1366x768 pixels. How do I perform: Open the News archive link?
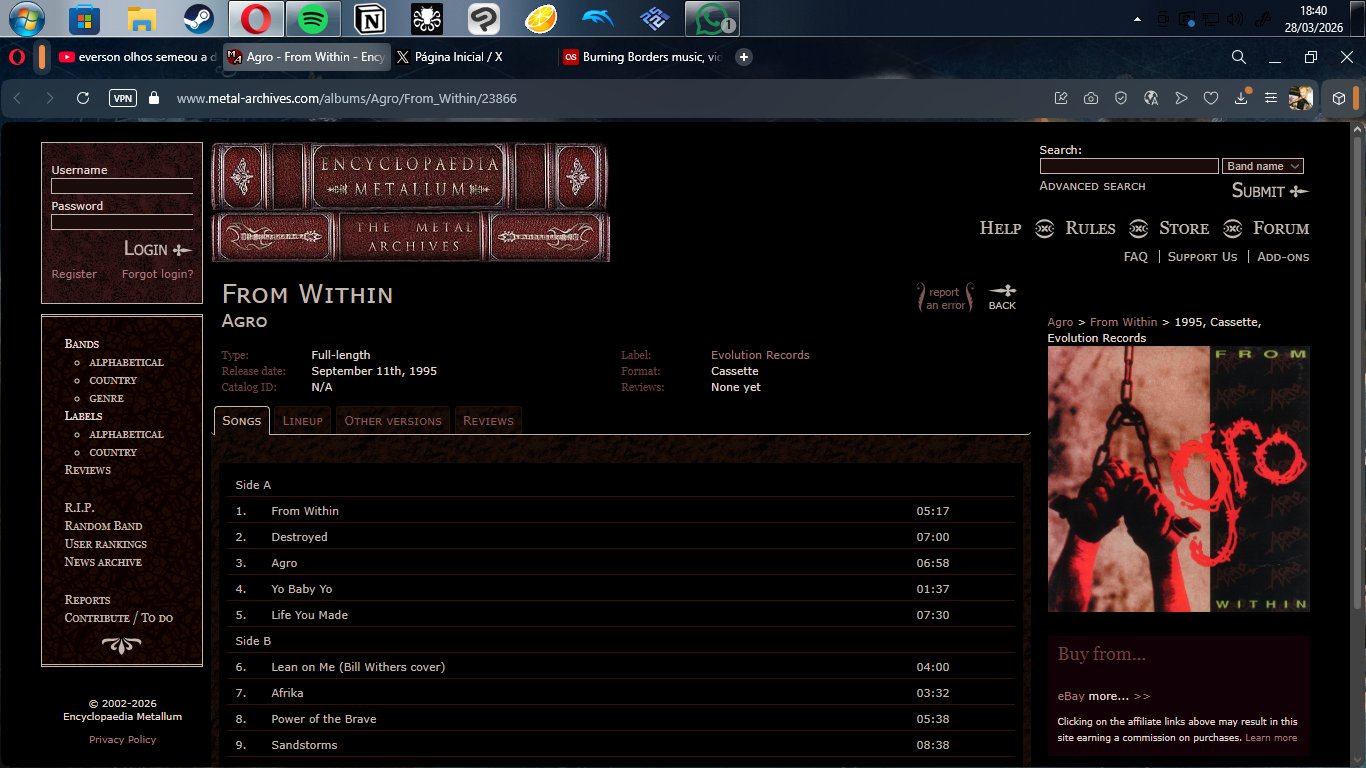[x=103, y=562]
